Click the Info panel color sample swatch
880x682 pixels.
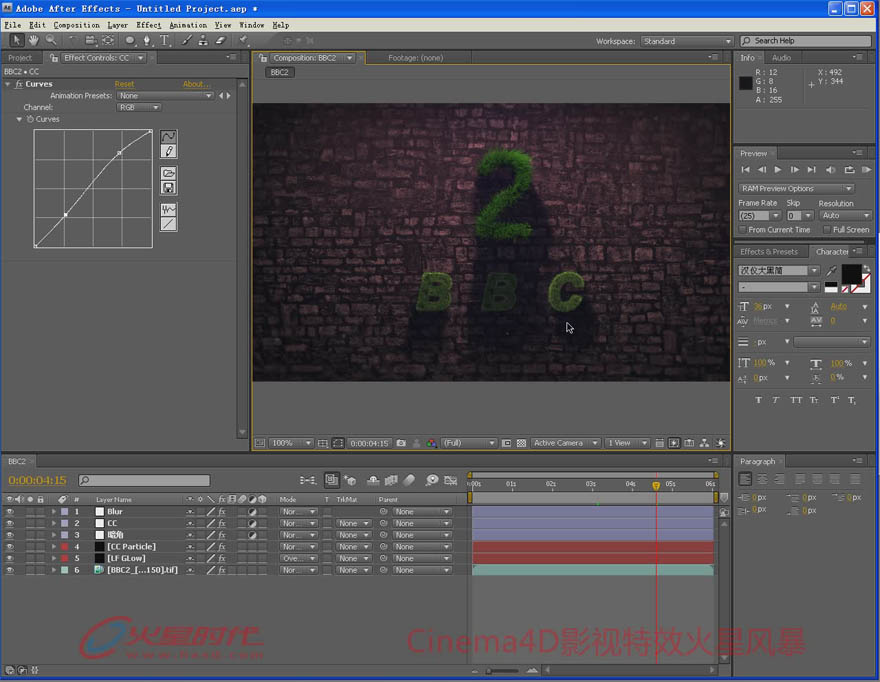(x=746, y=83)
